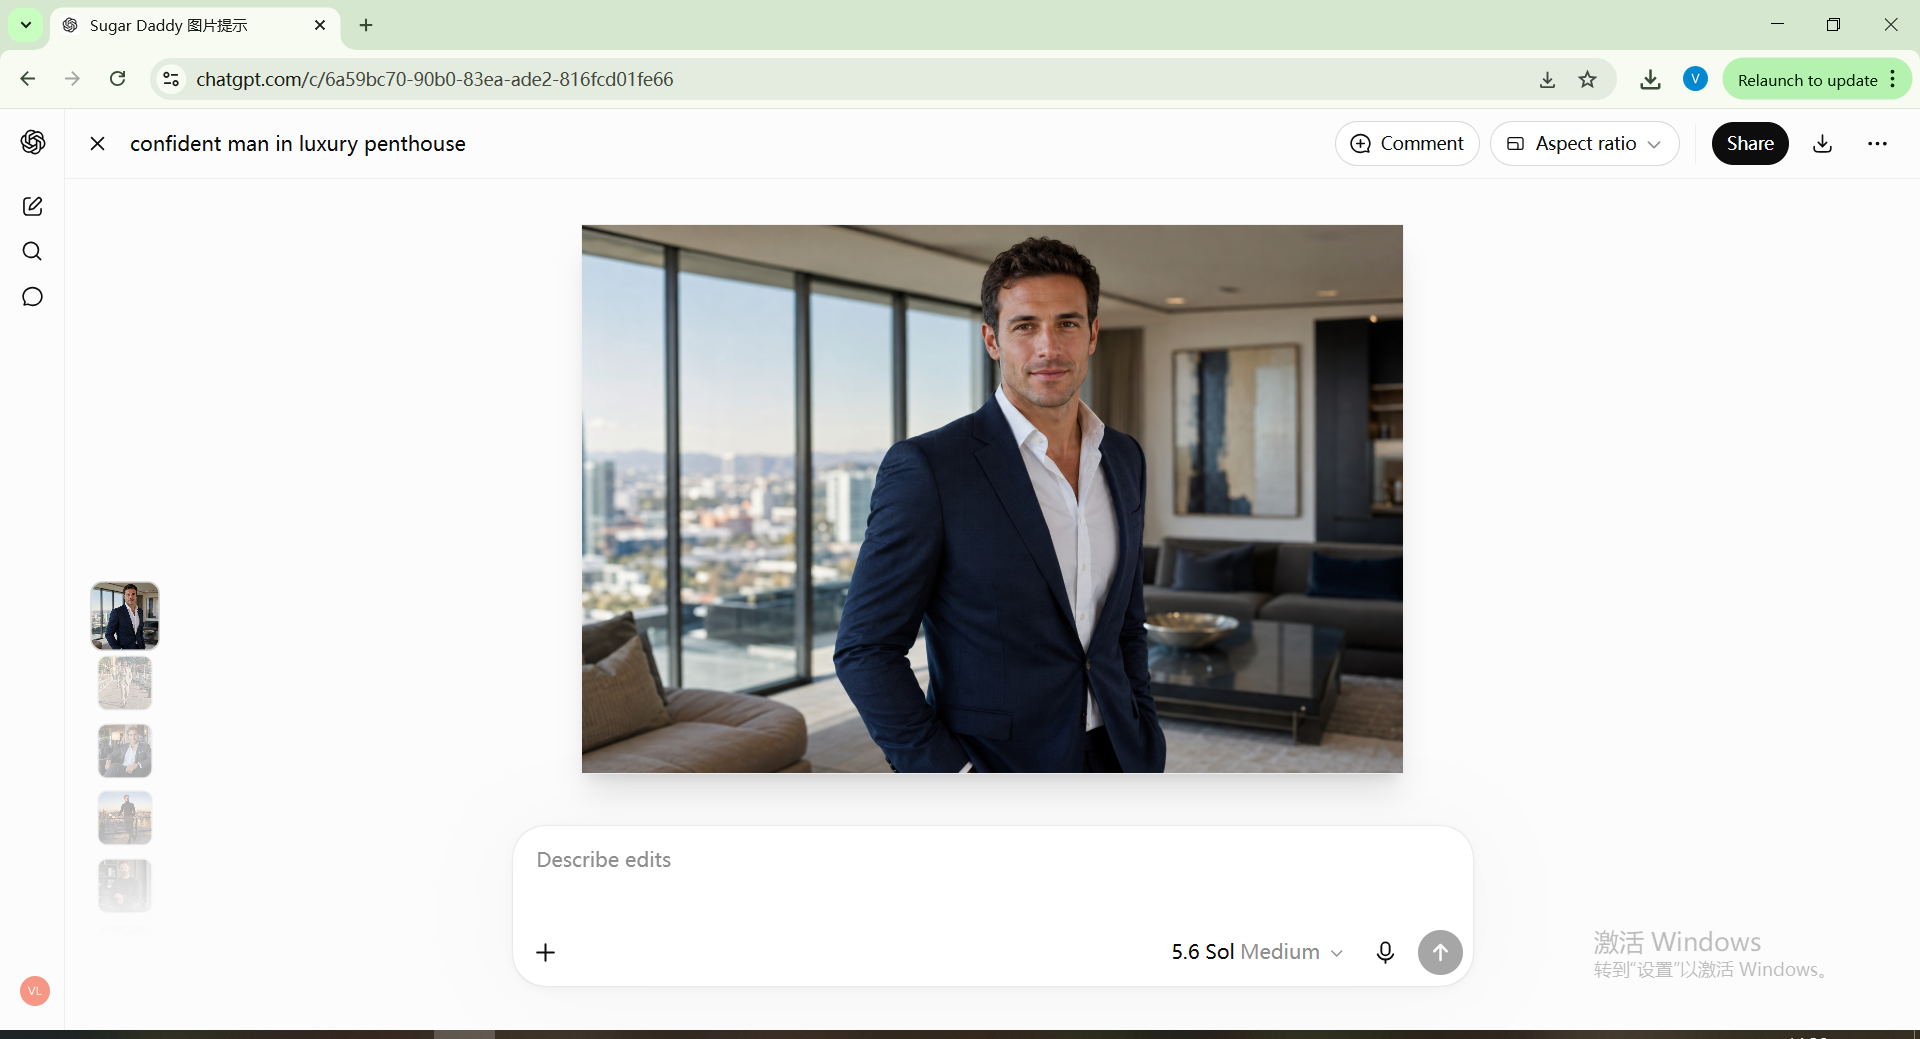The image size is (1920, 1039).
Task: Click the Comment button
Action: [x=1407, y=144]
